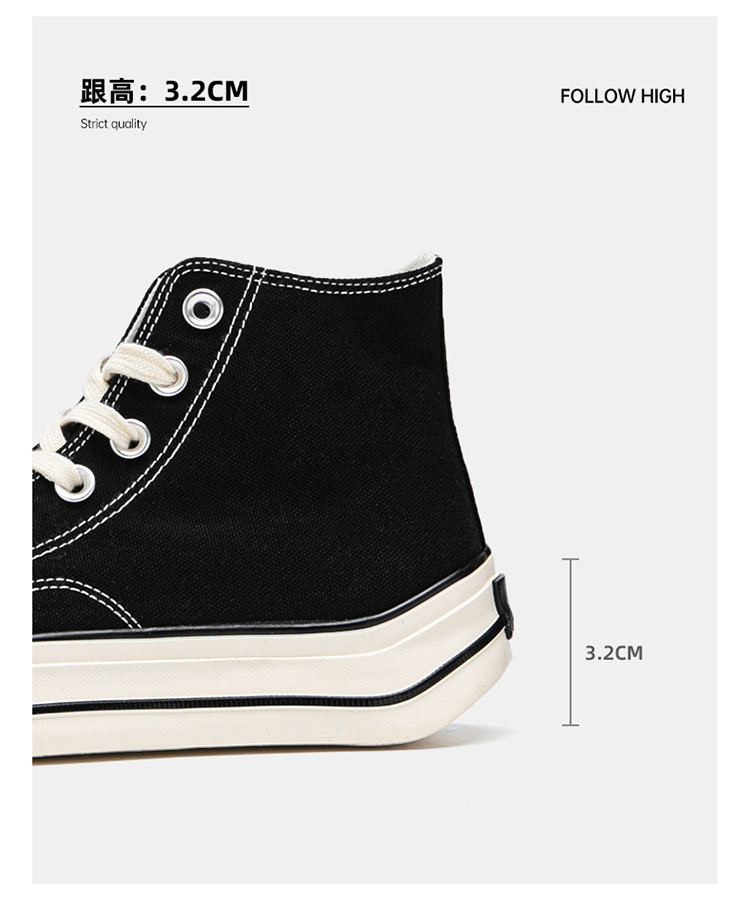This screenshot has width=750, height=900.
Task: Click the top tick of the measurement line
Action: (570, 558)
